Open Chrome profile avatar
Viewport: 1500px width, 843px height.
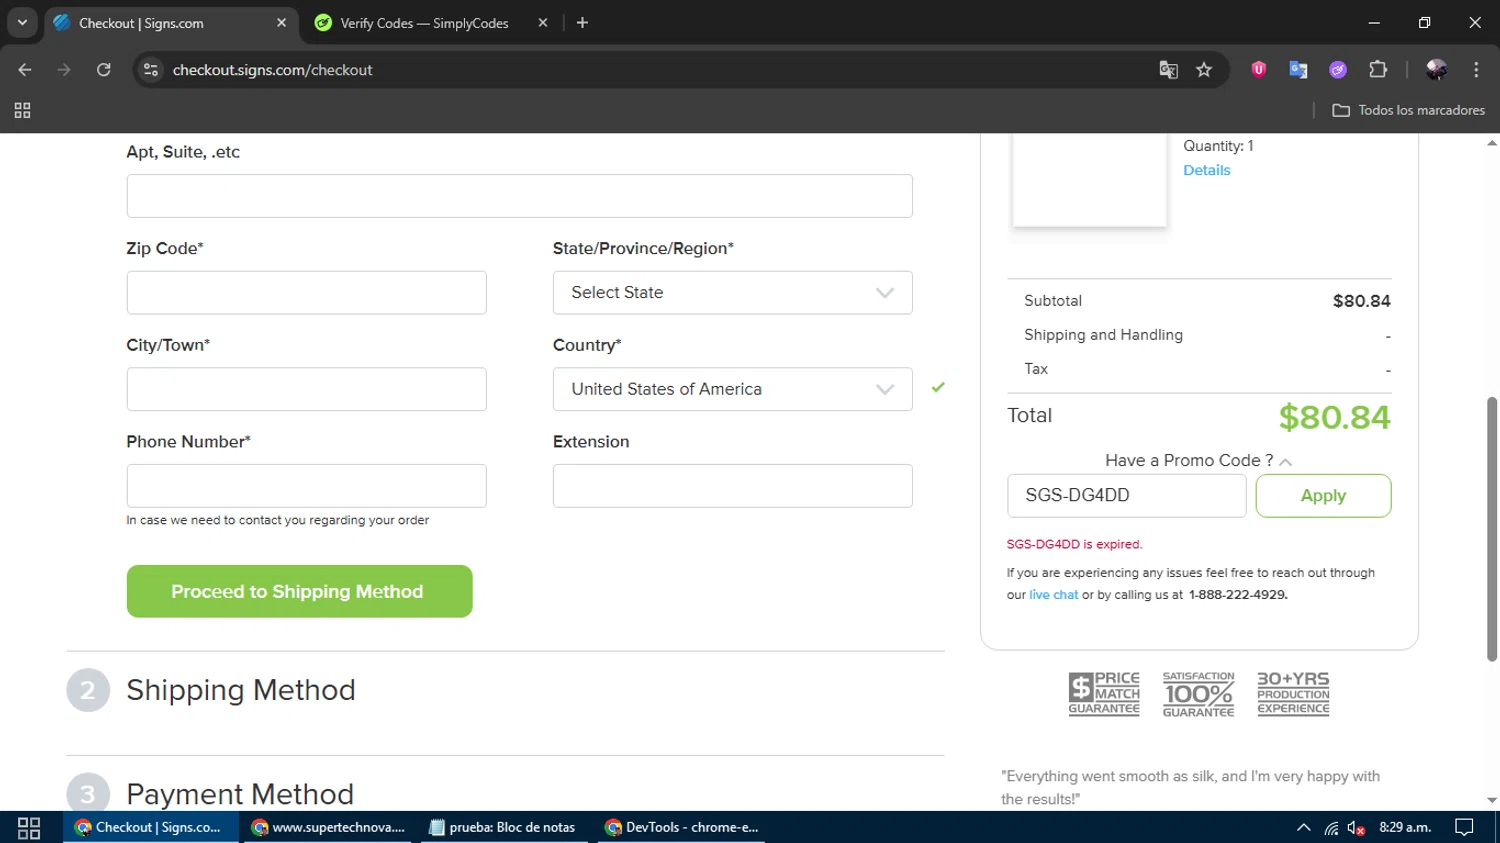1437,69
